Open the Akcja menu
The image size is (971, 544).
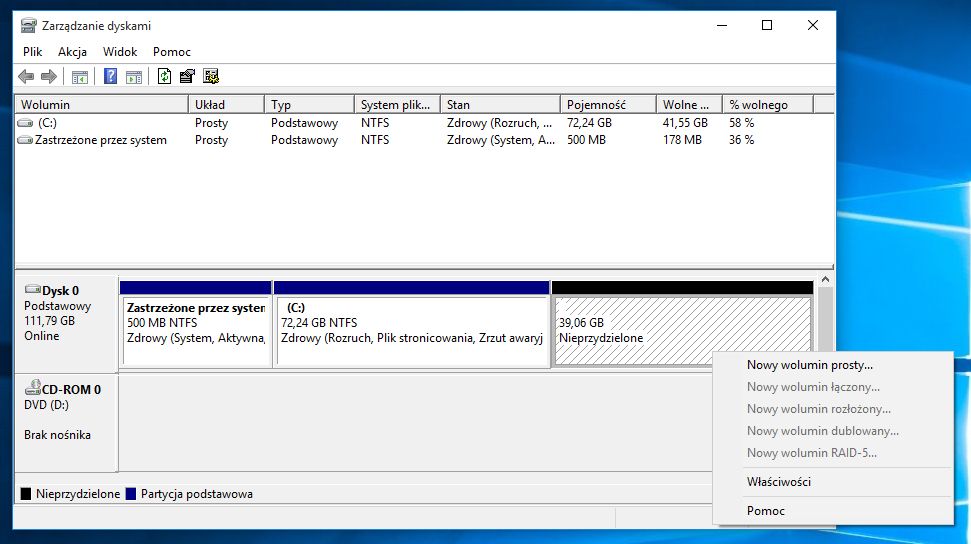[72, 52]
